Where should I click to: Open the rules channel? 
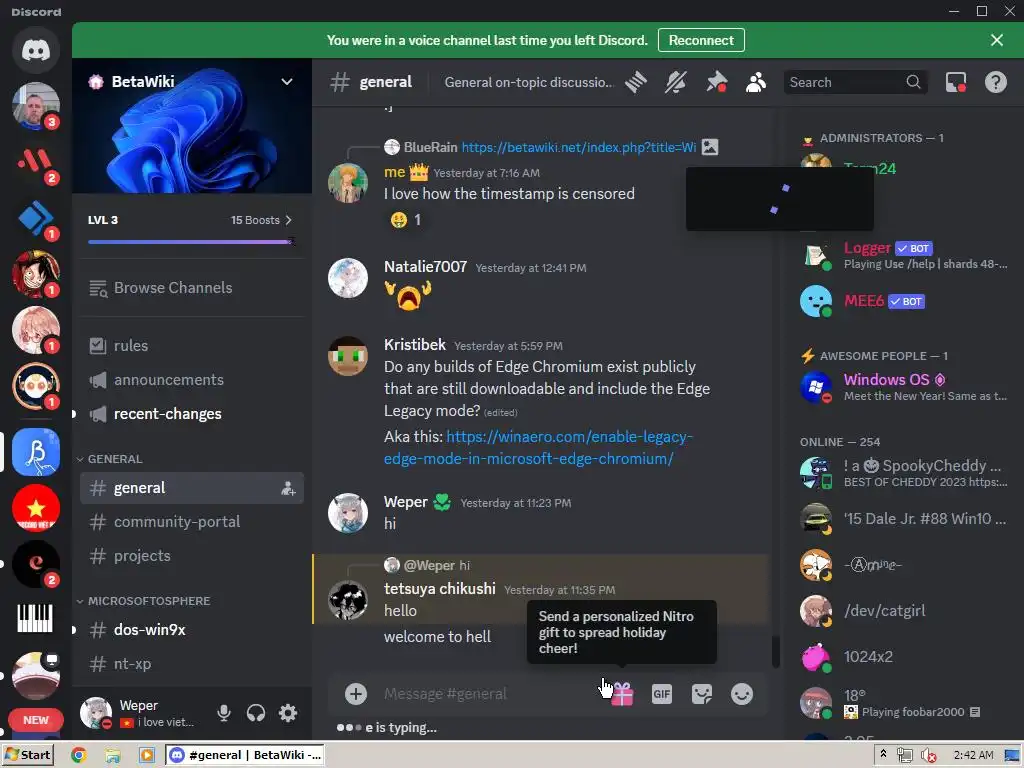pos(192,345)
